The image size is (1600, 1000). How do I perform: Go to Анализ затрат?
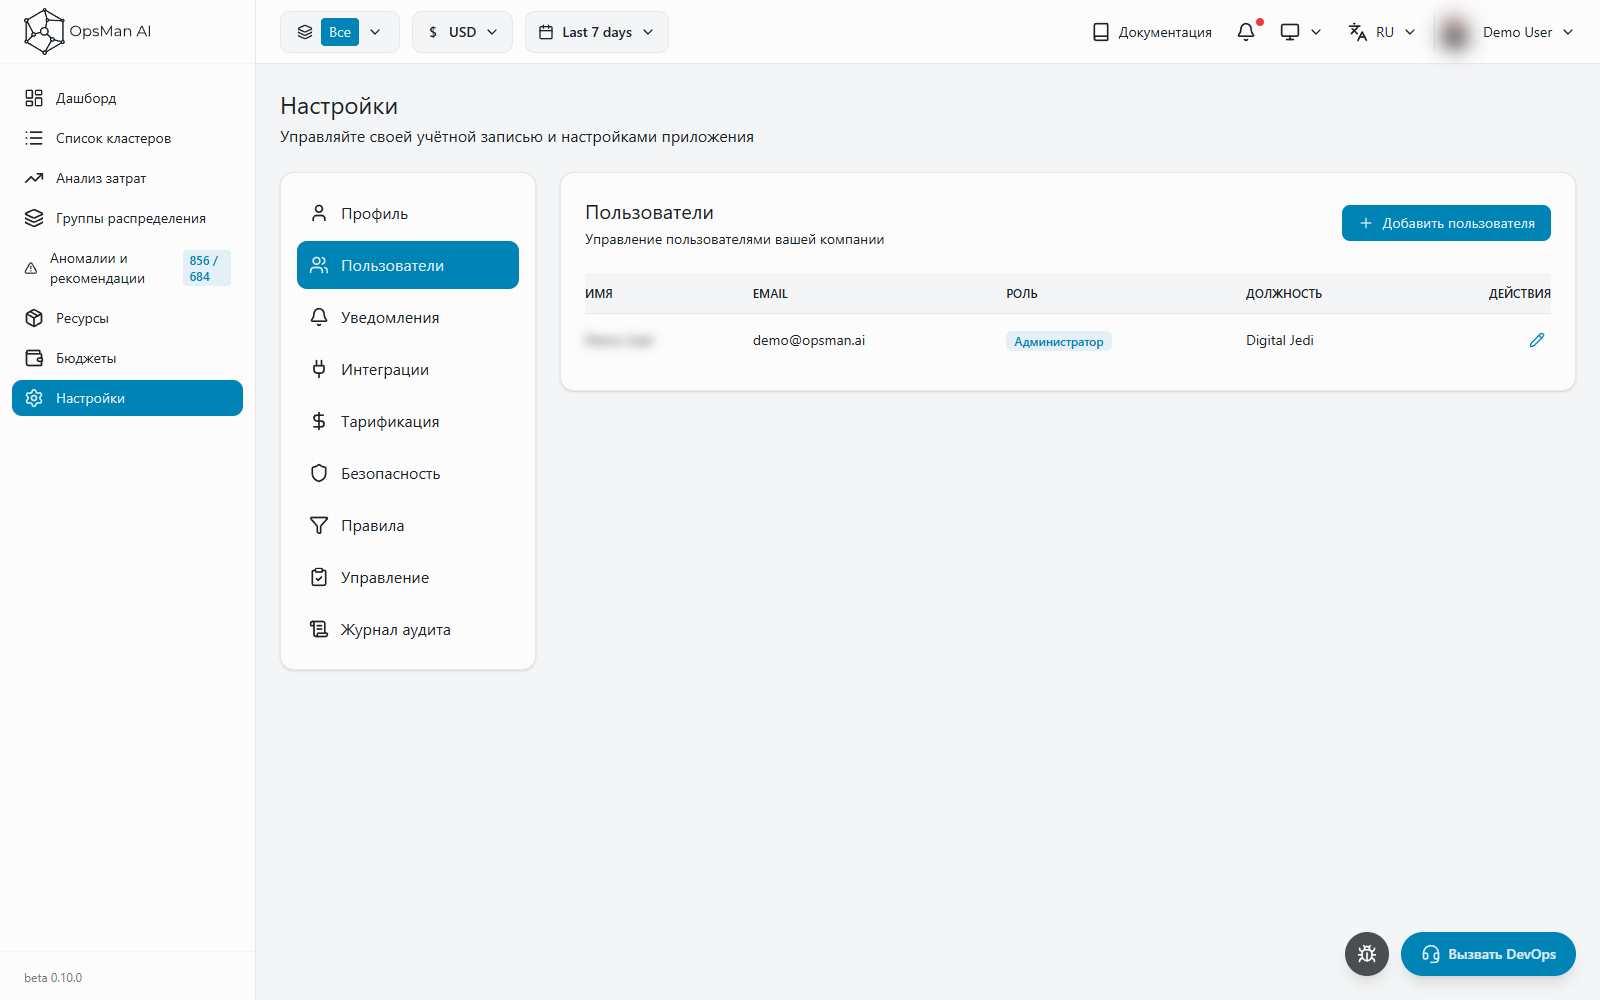pyautogui.click(x=127, y=178)
